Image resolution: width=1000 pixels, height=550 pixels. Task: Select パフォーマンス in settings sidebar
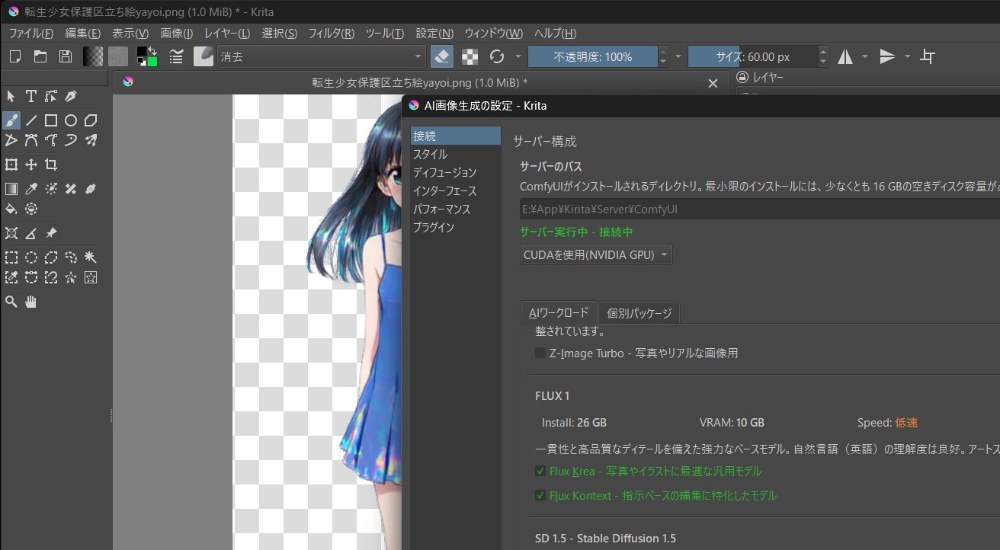(441, 209)
